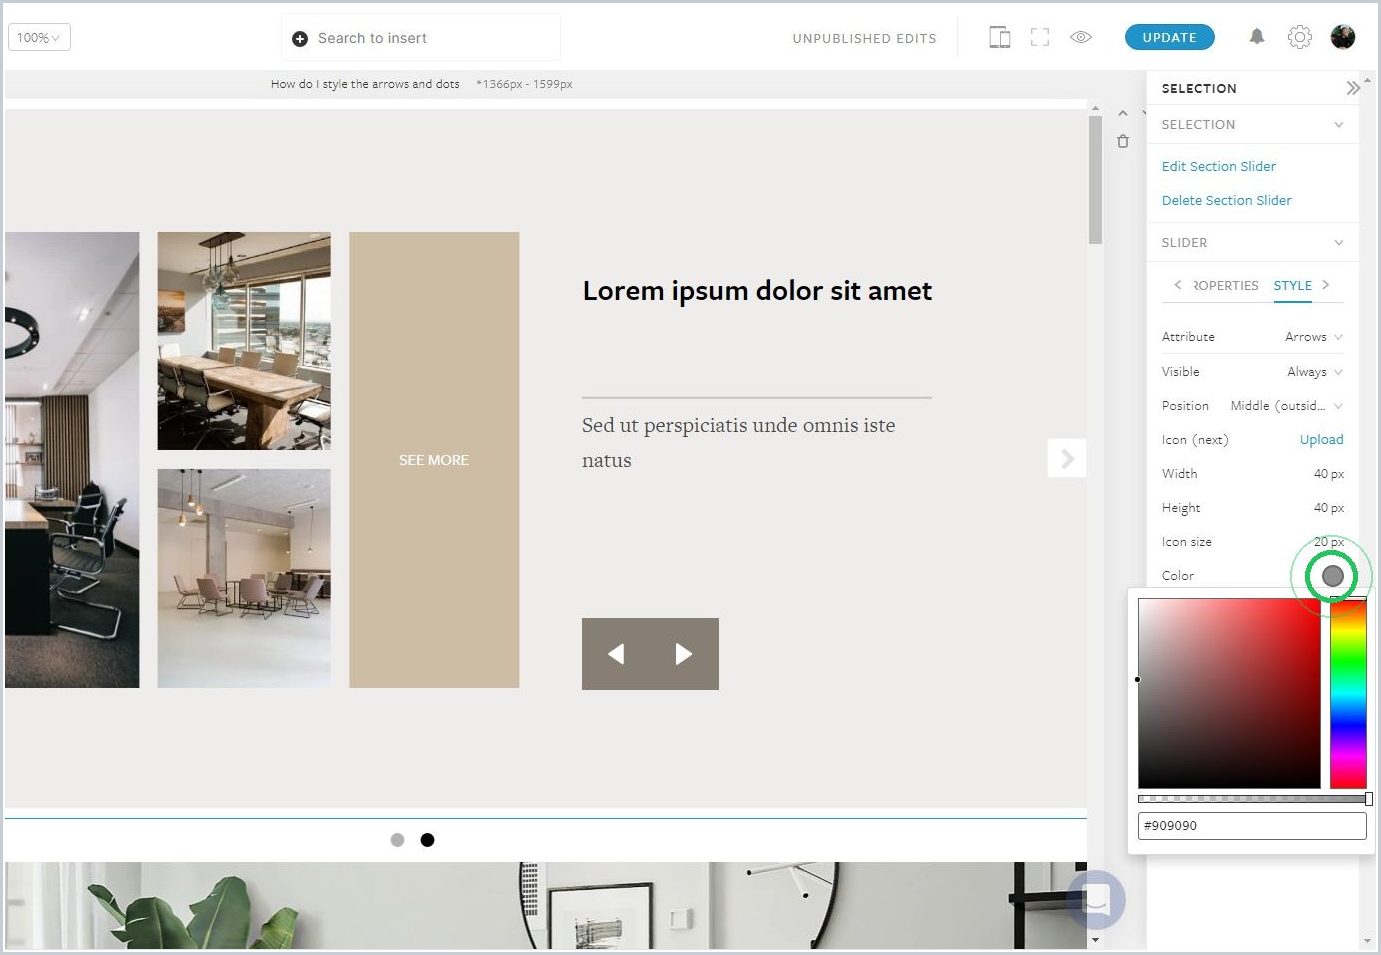1381x955 pixels.
Task: Switch to the Properties tab
Action: [x=1225, y=286]
